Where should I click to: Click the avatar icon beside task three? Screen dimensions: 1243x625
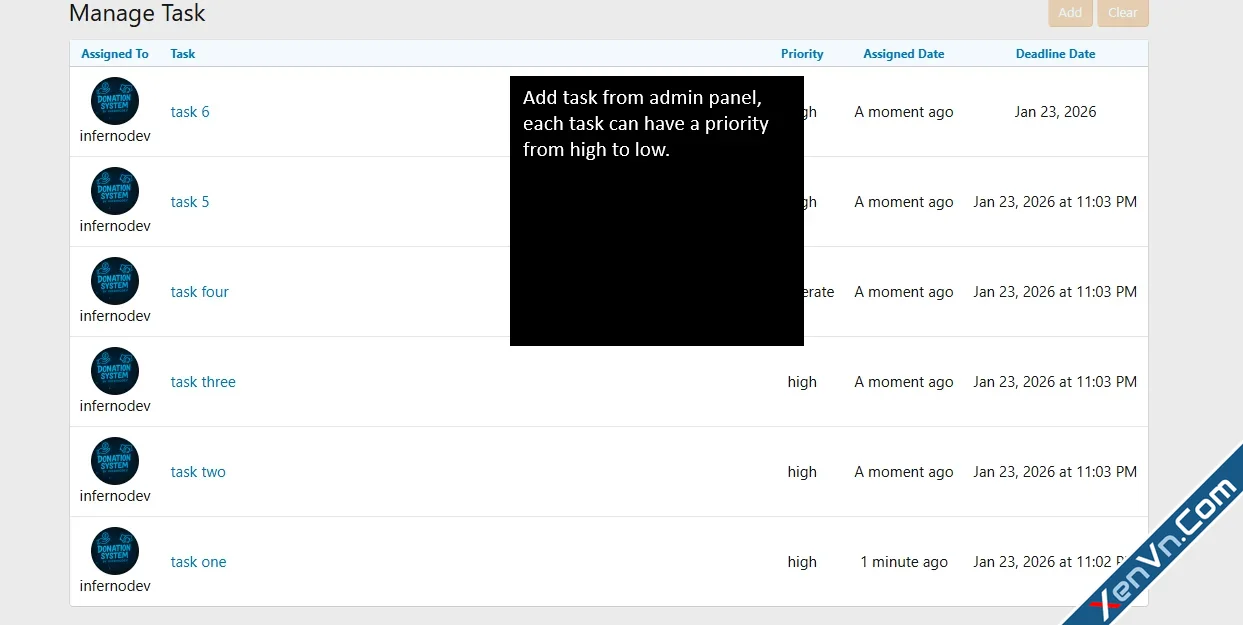coord(114,370)
